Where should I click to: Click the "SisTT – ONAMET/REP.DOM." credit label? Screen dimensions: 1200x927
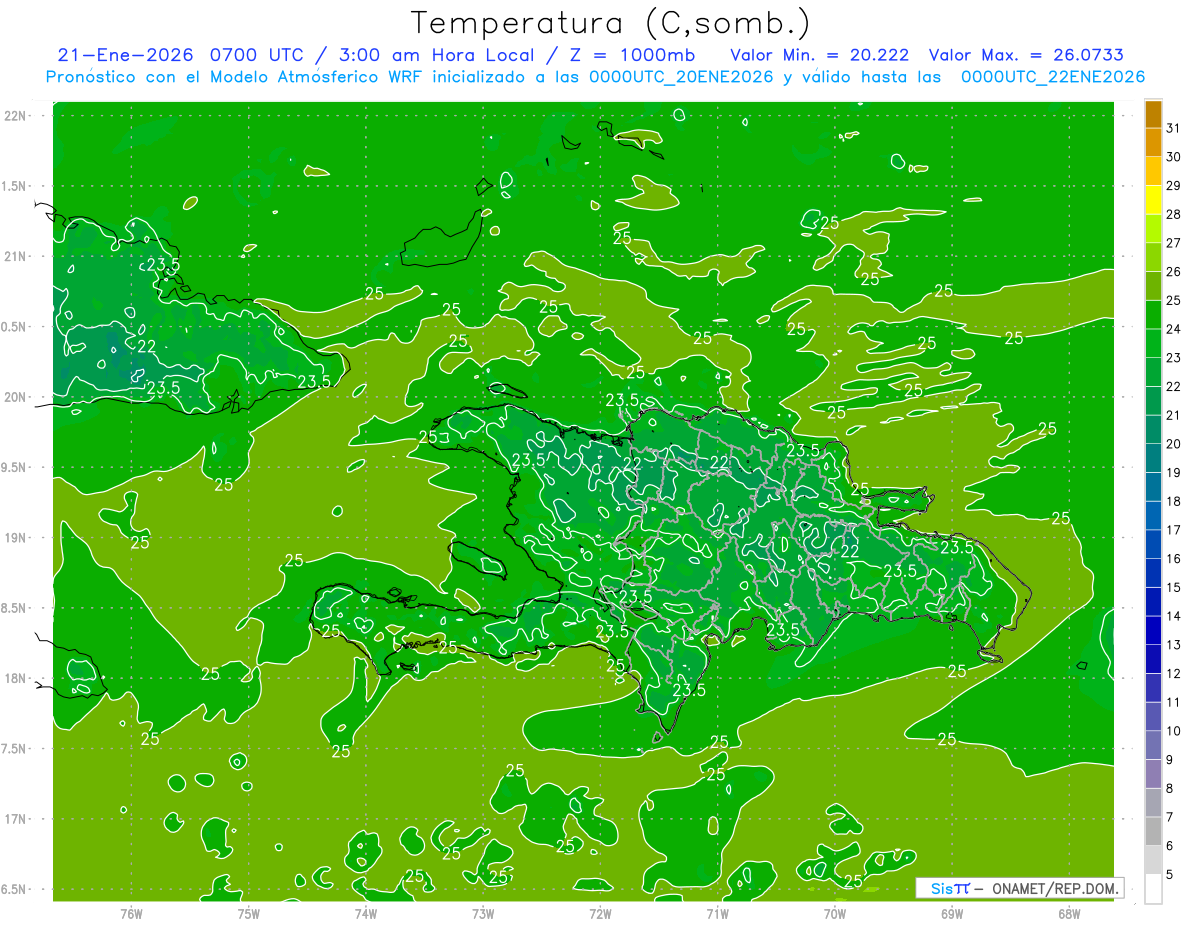point(1019,888)
